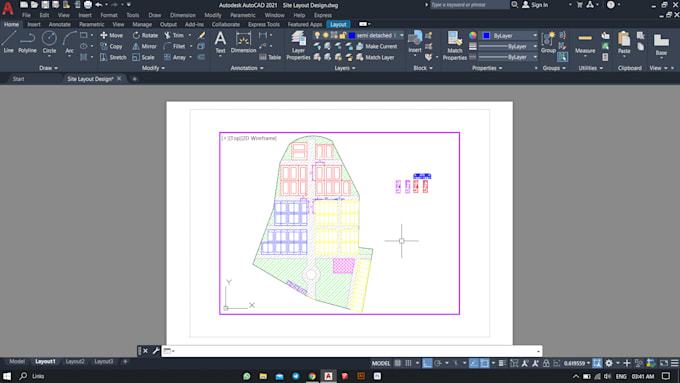Activate the Stretch command
The height and width of the screenshot is (383, 680).
(x=113, y=57)
